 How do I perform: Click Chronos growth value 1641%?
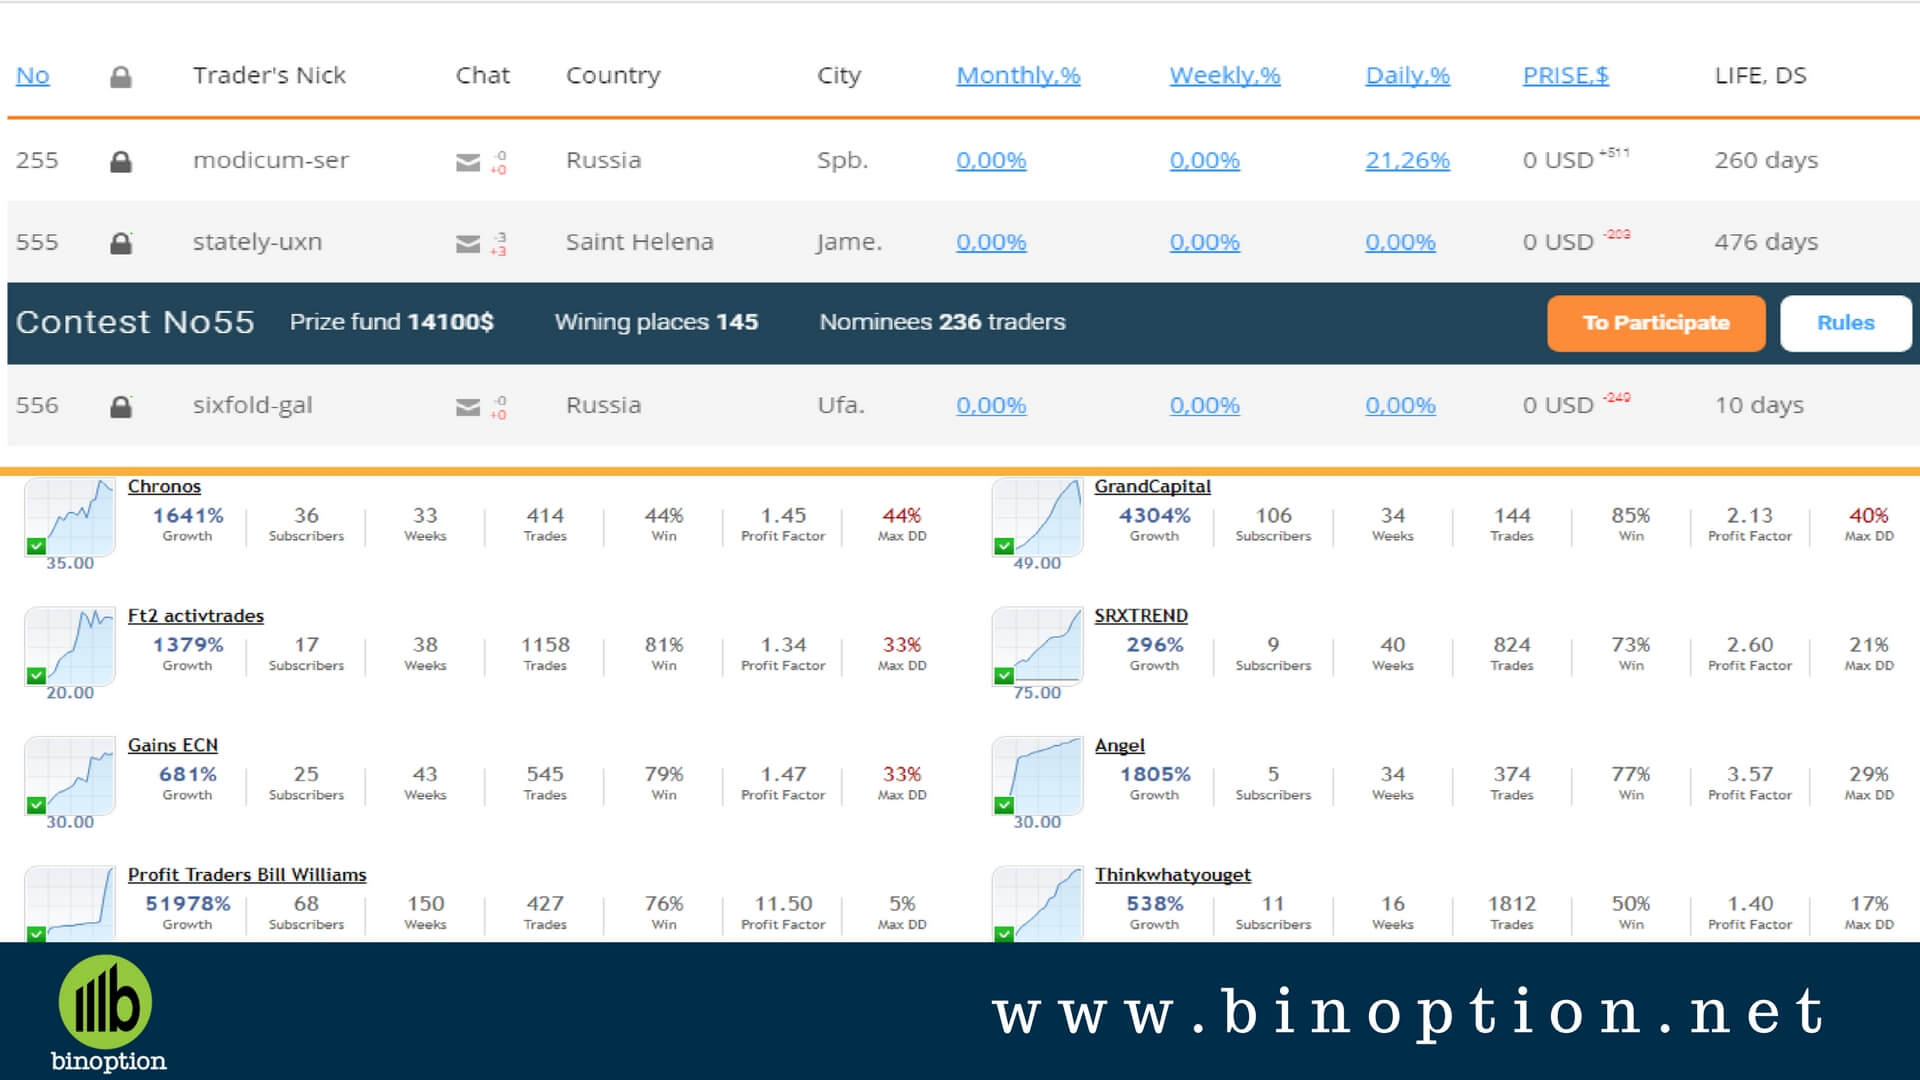pos(188,516)
